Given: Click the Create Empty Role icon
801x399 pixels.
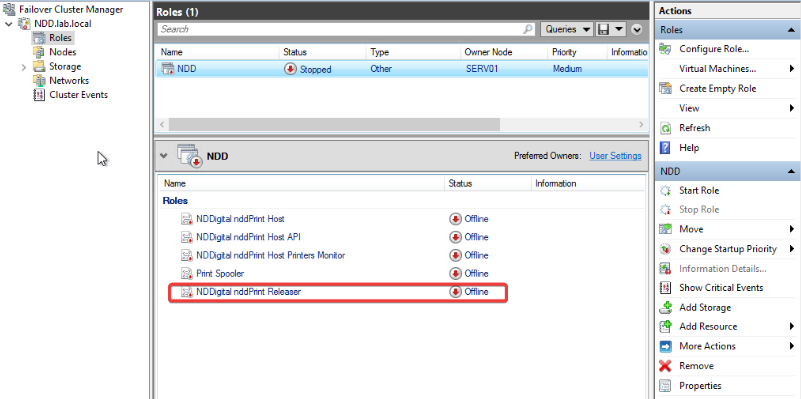Looking at the screenshot, I should click(x=665, y=88).
